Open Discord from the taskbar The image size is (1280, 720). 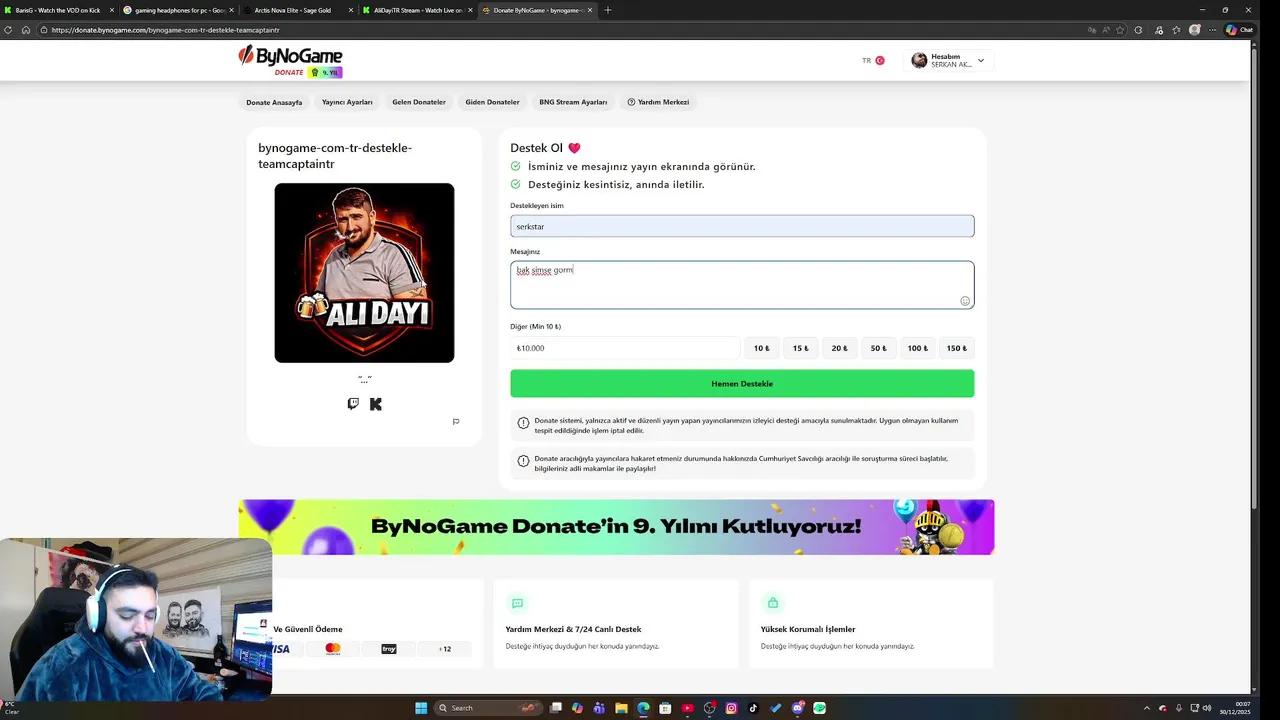click(797, 708)
